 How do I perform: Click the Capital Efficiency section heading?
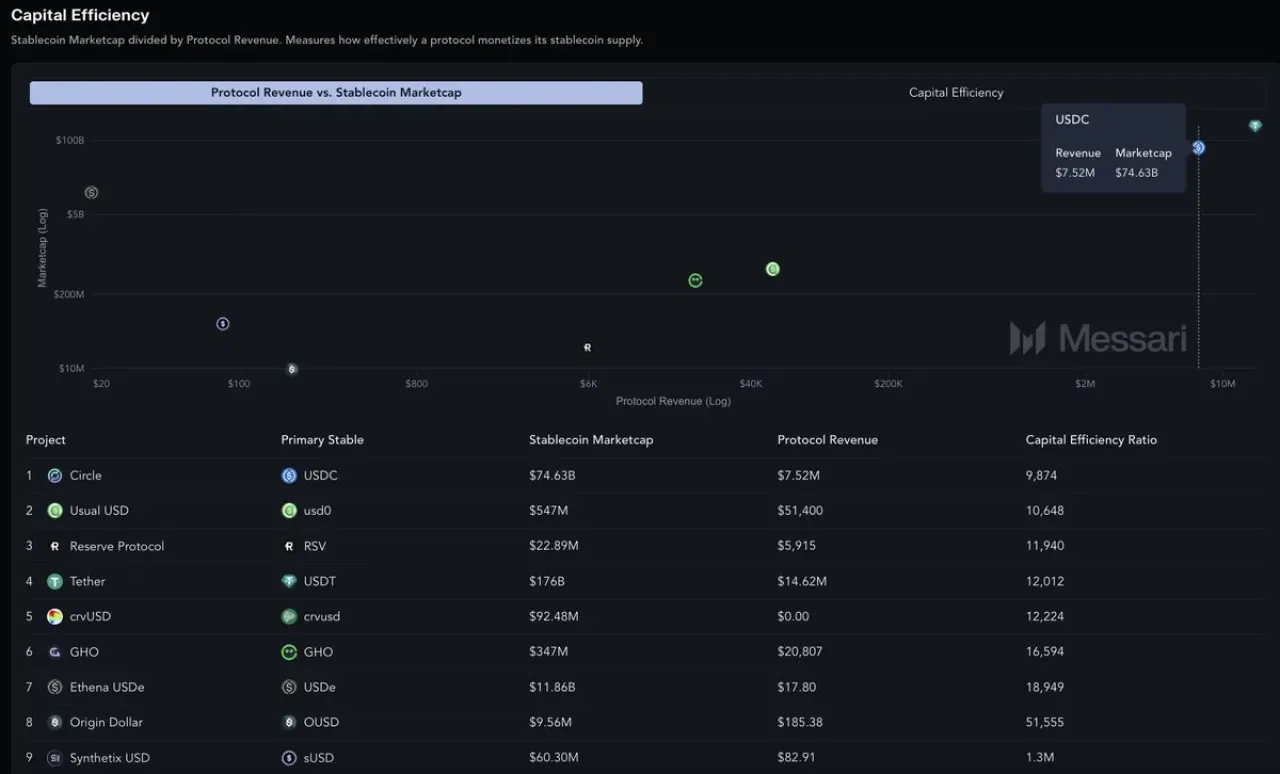click(80, 15)
